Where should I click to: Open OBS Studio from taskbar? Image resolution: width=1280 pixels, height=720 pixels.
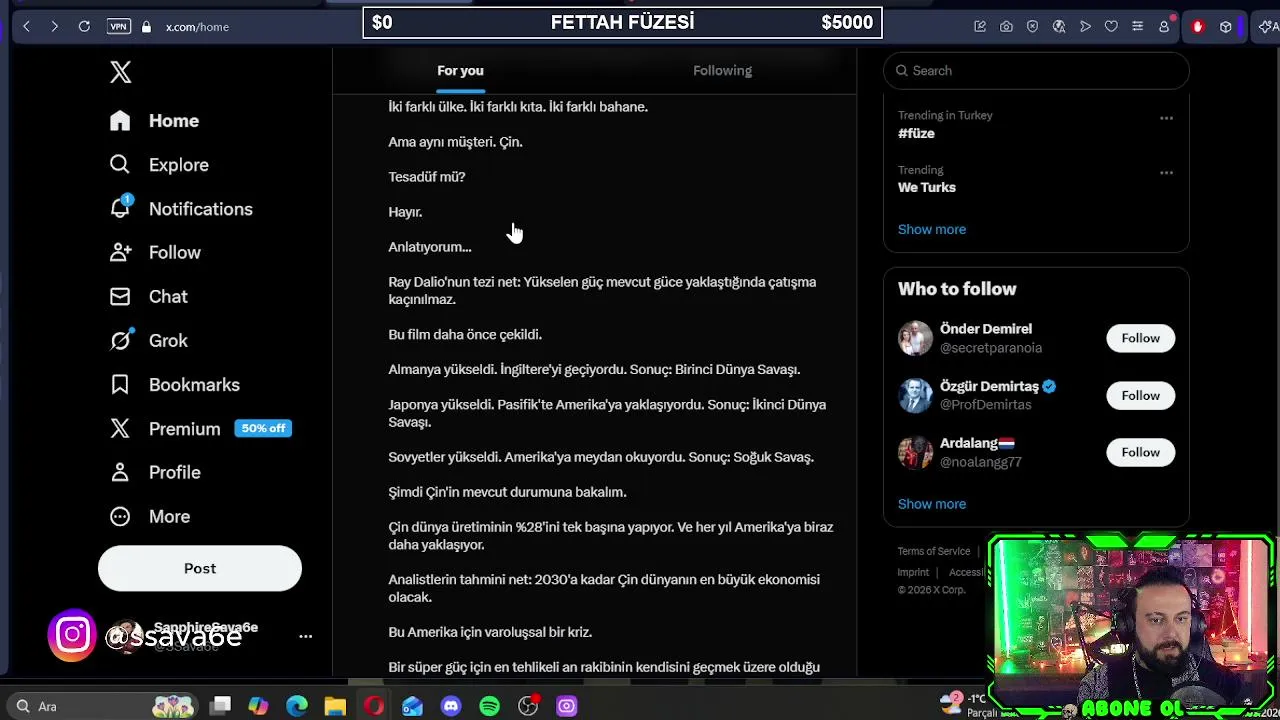[x=528, y=706]
